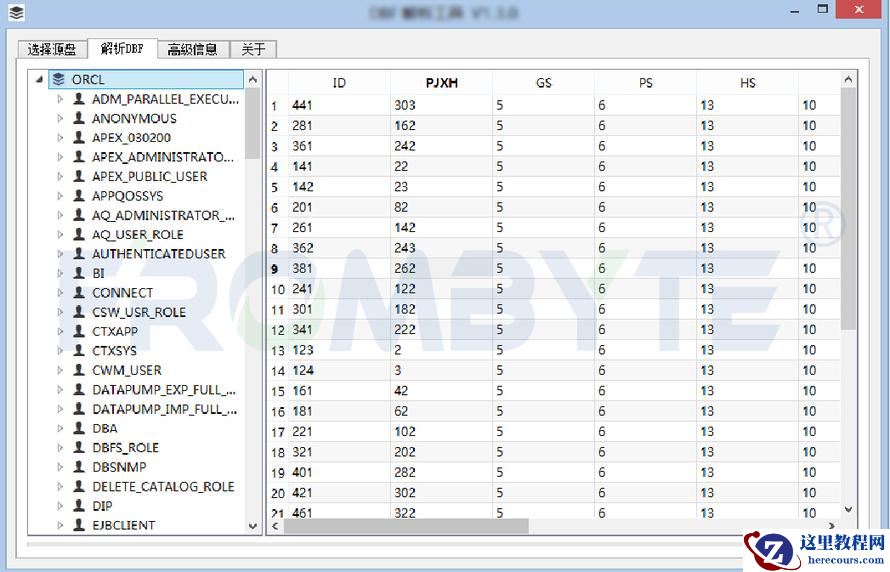Click the user icon beside CSW_USR_ROLE
The width and height of the screenshot is (890, 572).
point(79,312)
